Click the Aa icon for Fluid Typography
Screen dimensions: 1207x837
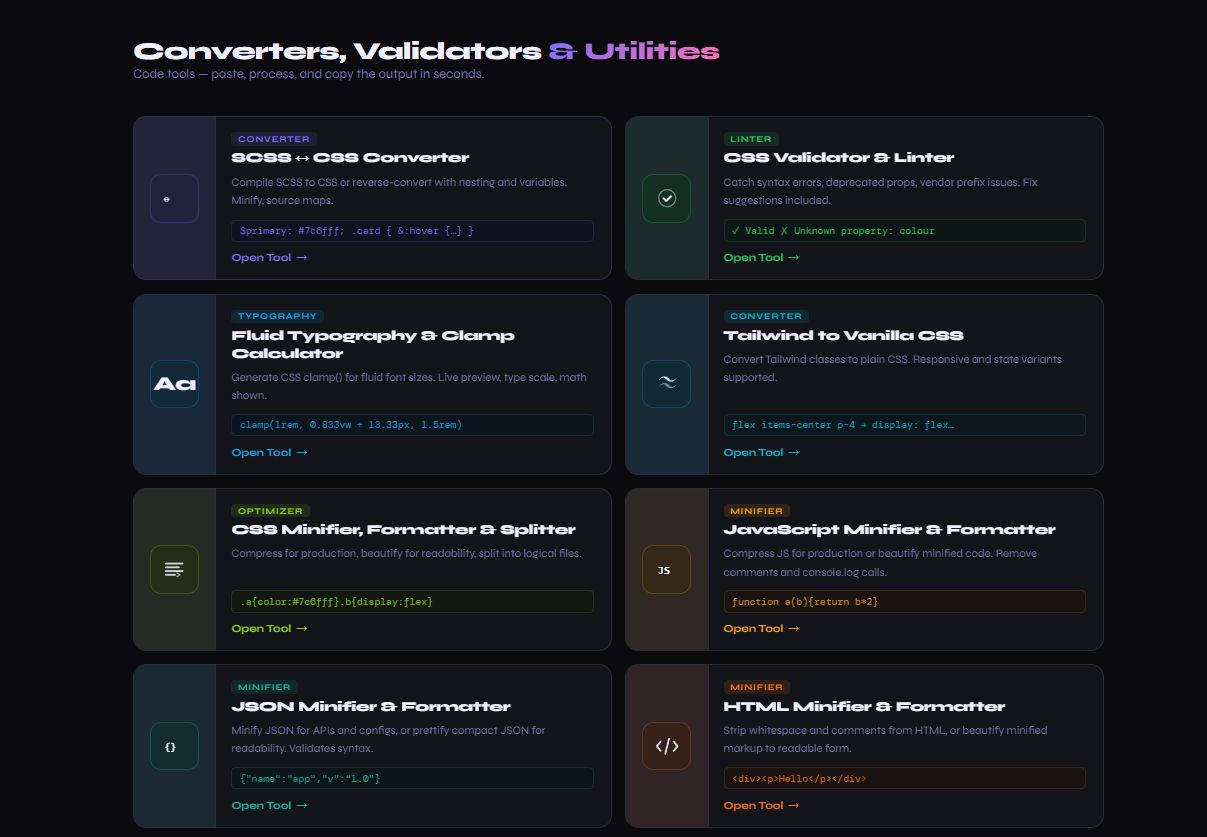[174, 383]
